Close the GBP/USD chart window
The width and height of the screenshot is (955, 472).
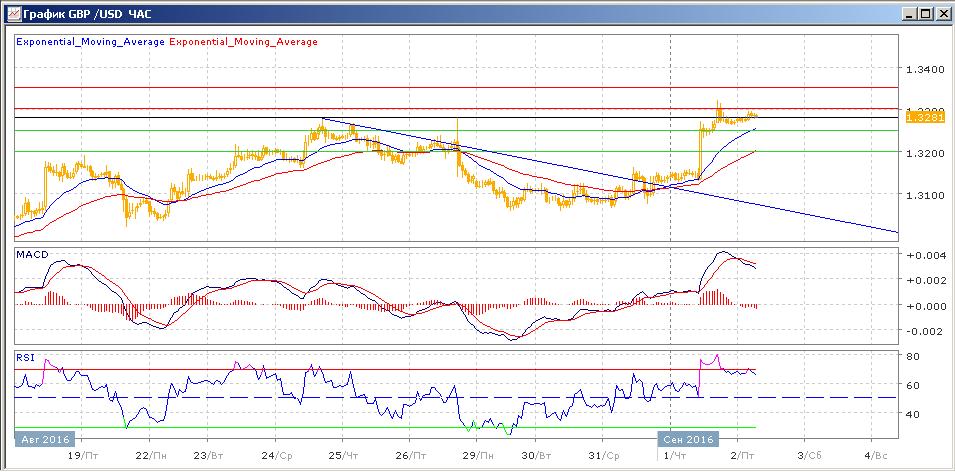coord(942,14)
